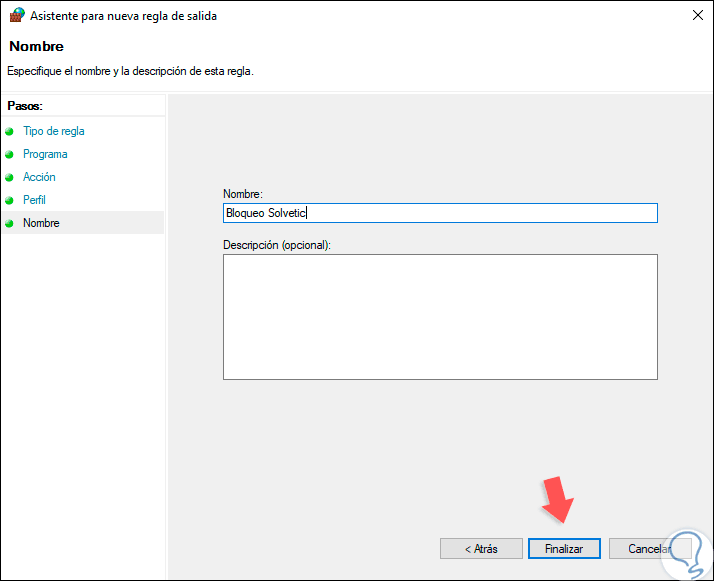Click inside the Descripción text area

coord(440,316)
